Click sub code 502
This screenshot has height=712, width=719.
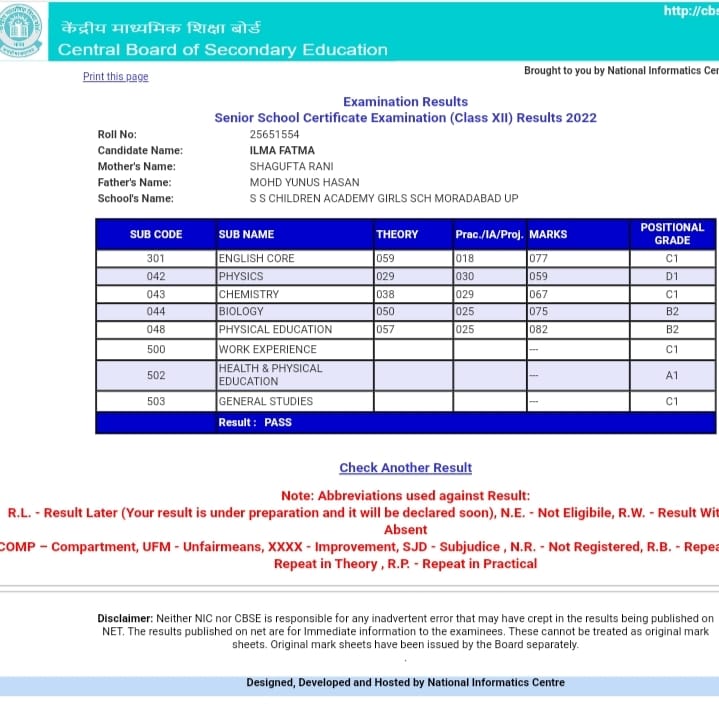pos(156,375)
